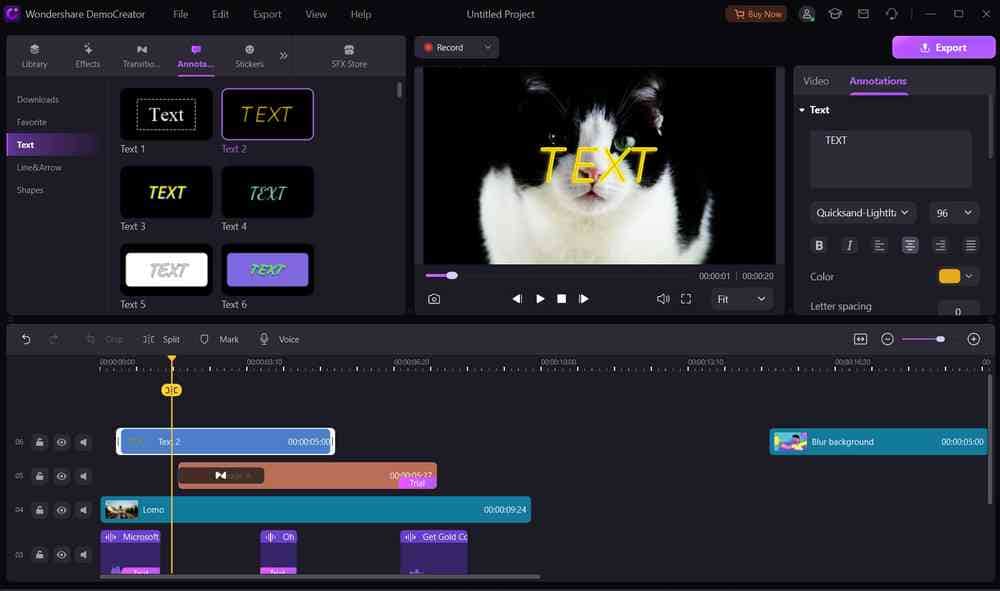Open the Help menu

click(360, 14)
